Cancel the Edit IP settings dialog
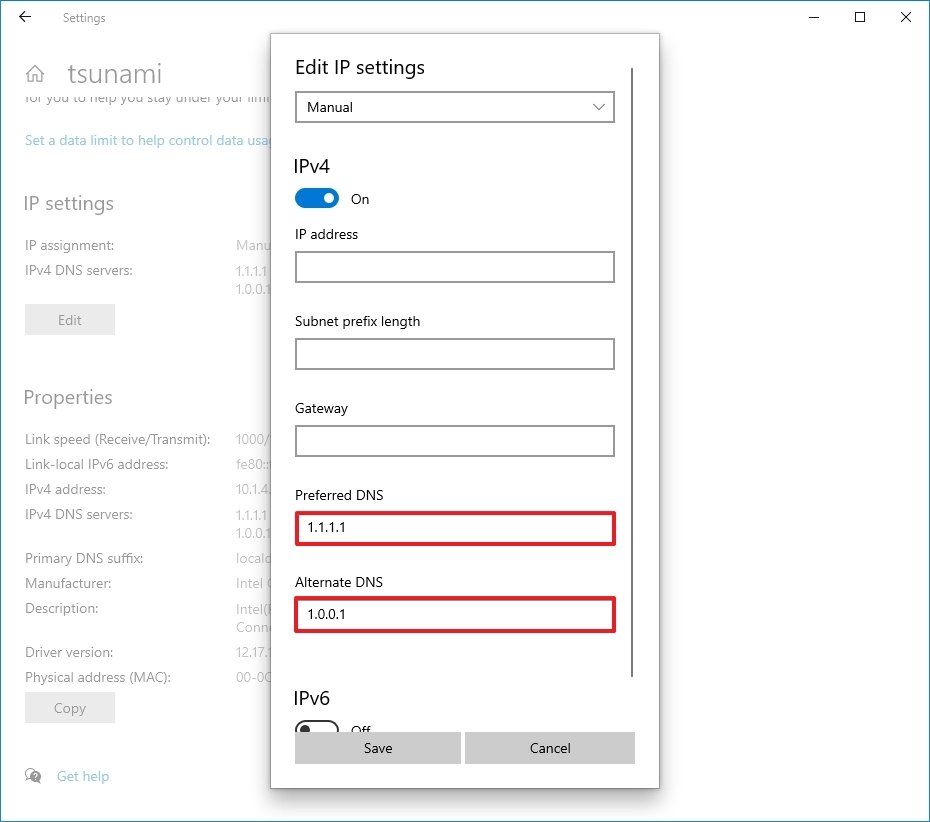 [549, 747]
